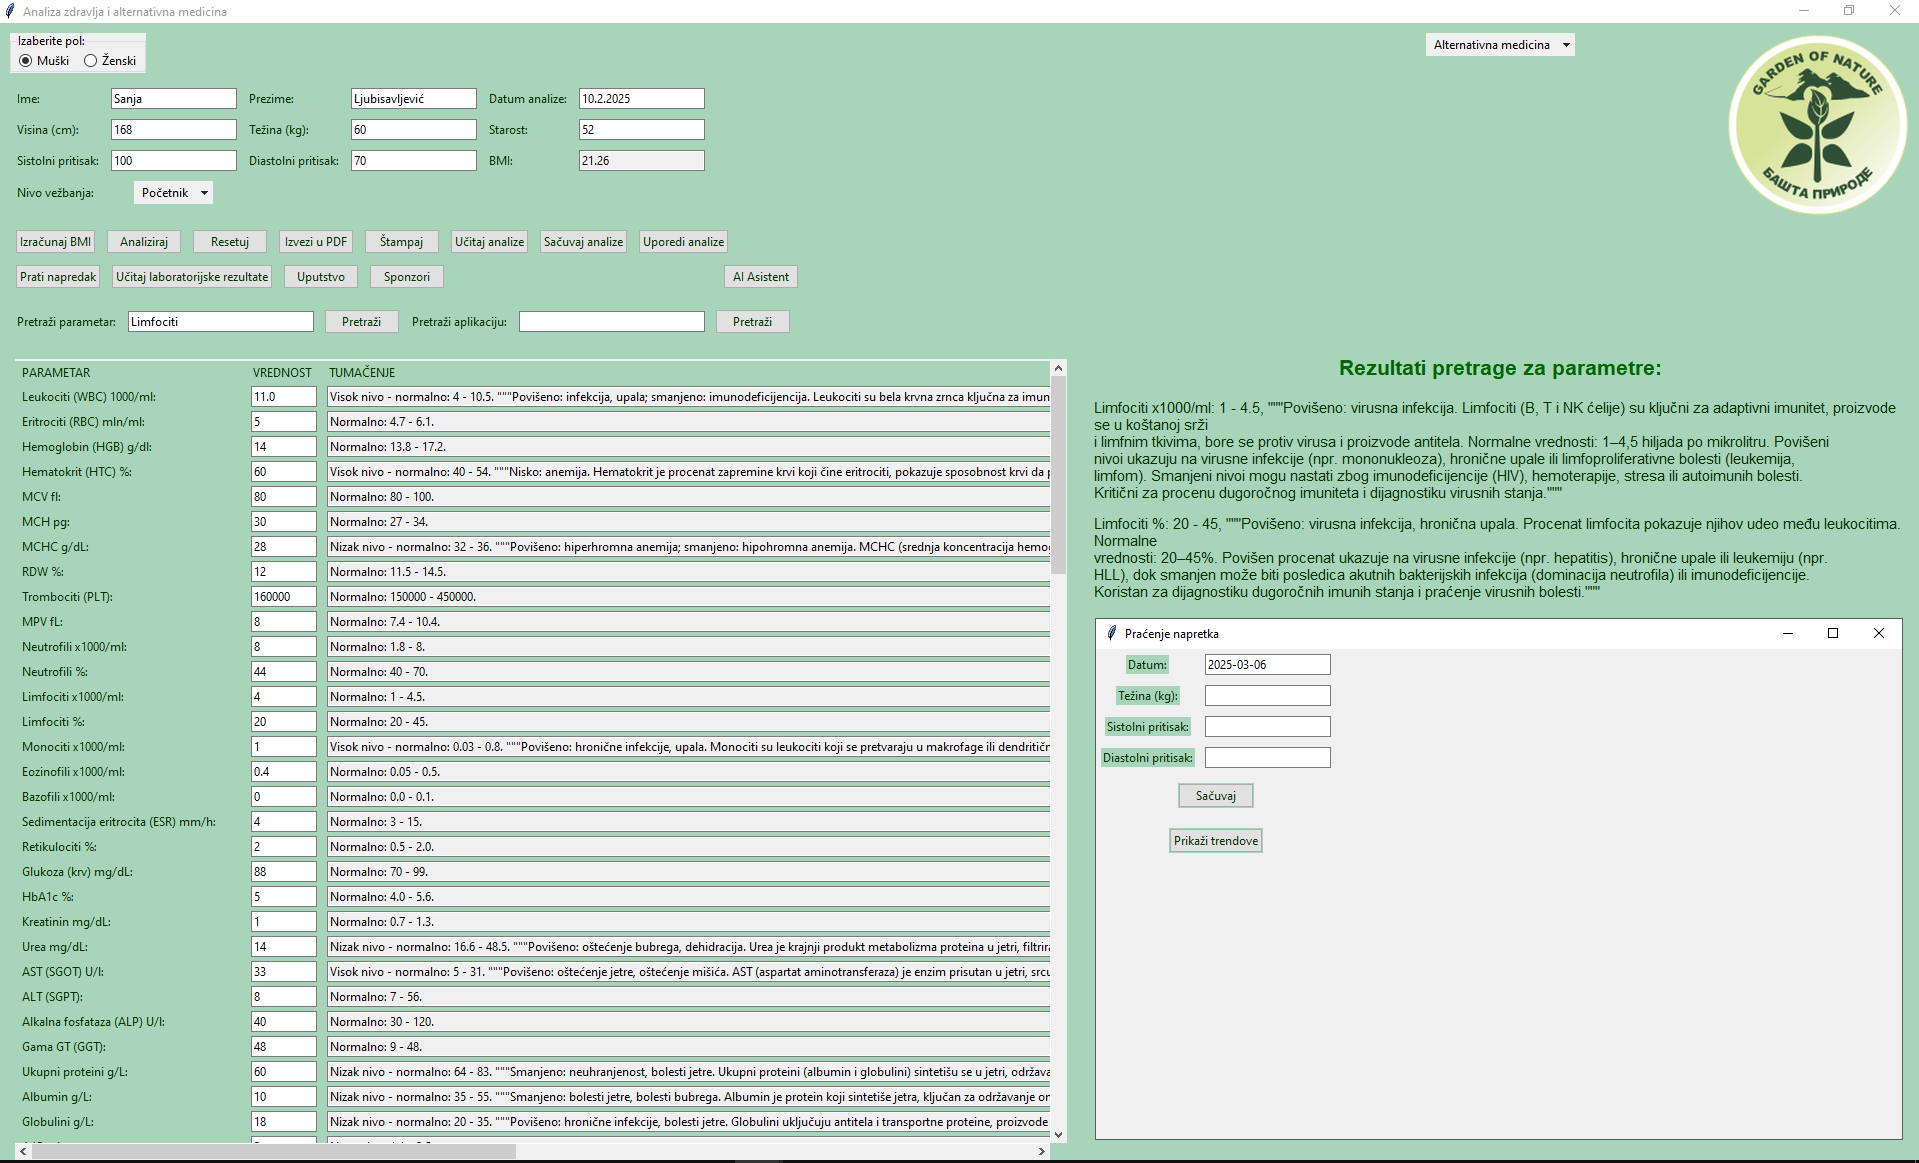Click the Glukoza (krv) value field
Image resolution: width=1919 pixels, height=1163 pixels.
(x=284, y=872)
